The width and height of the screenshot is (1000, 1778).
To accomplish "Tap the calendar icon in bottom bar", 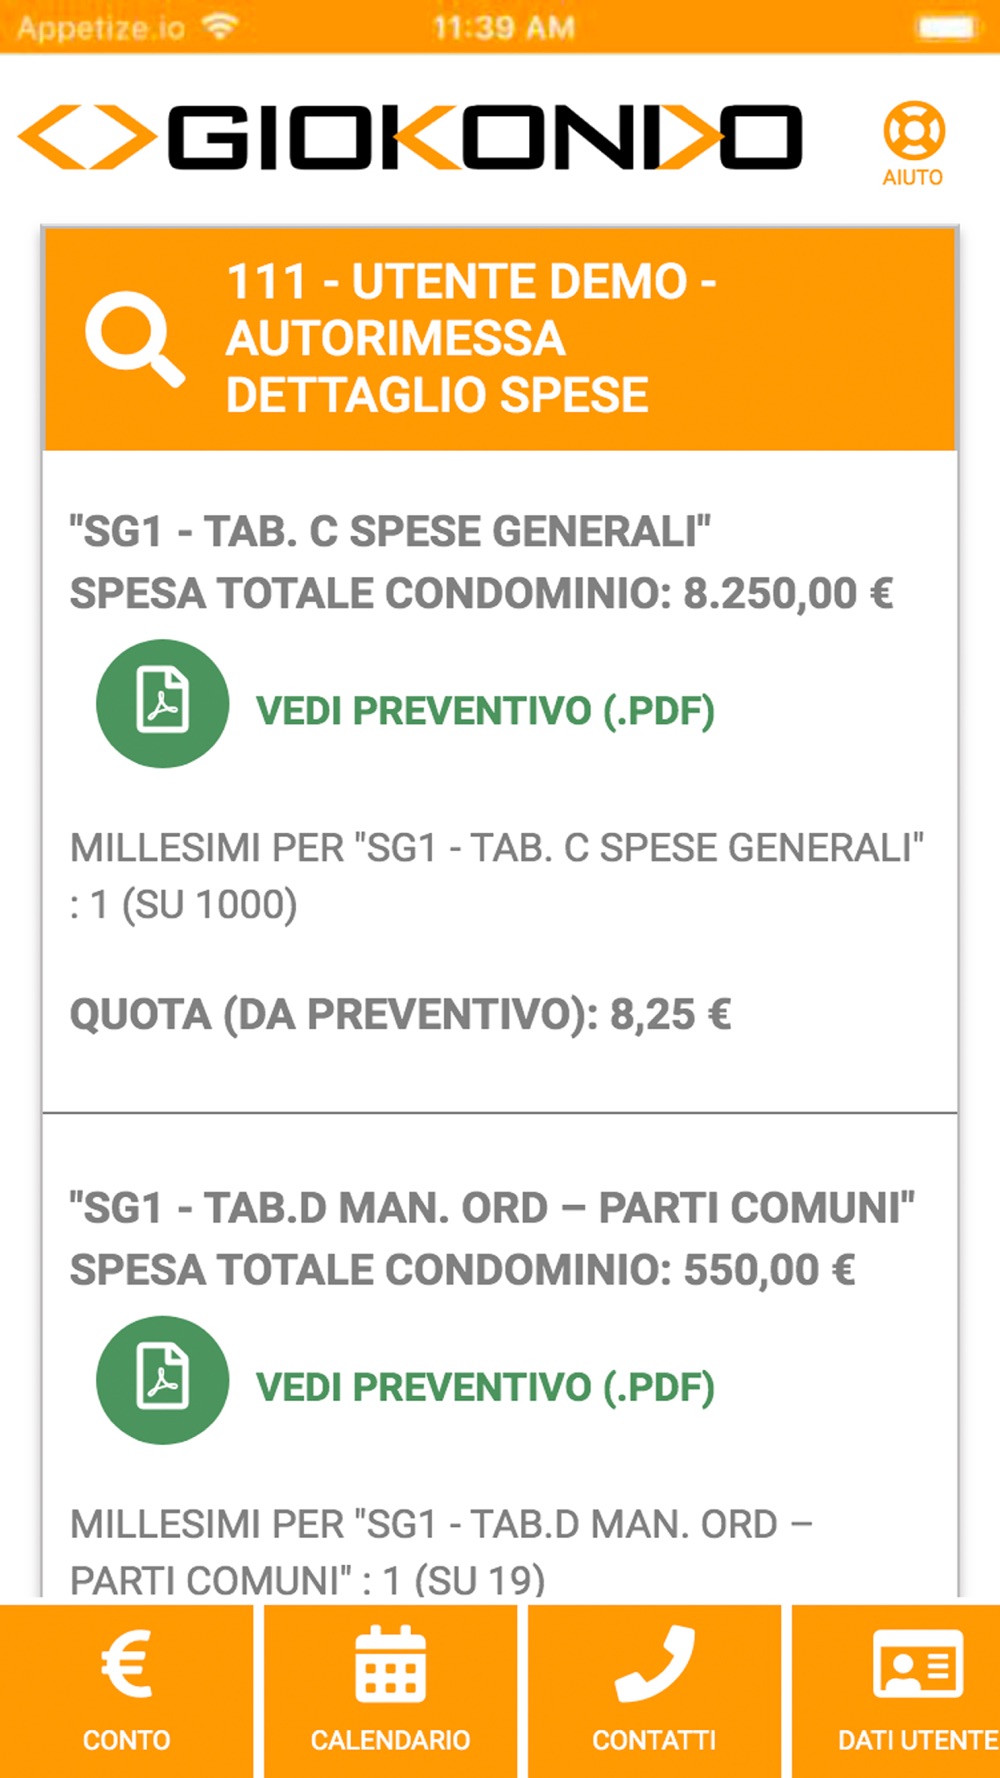I will pos(390,1665).
